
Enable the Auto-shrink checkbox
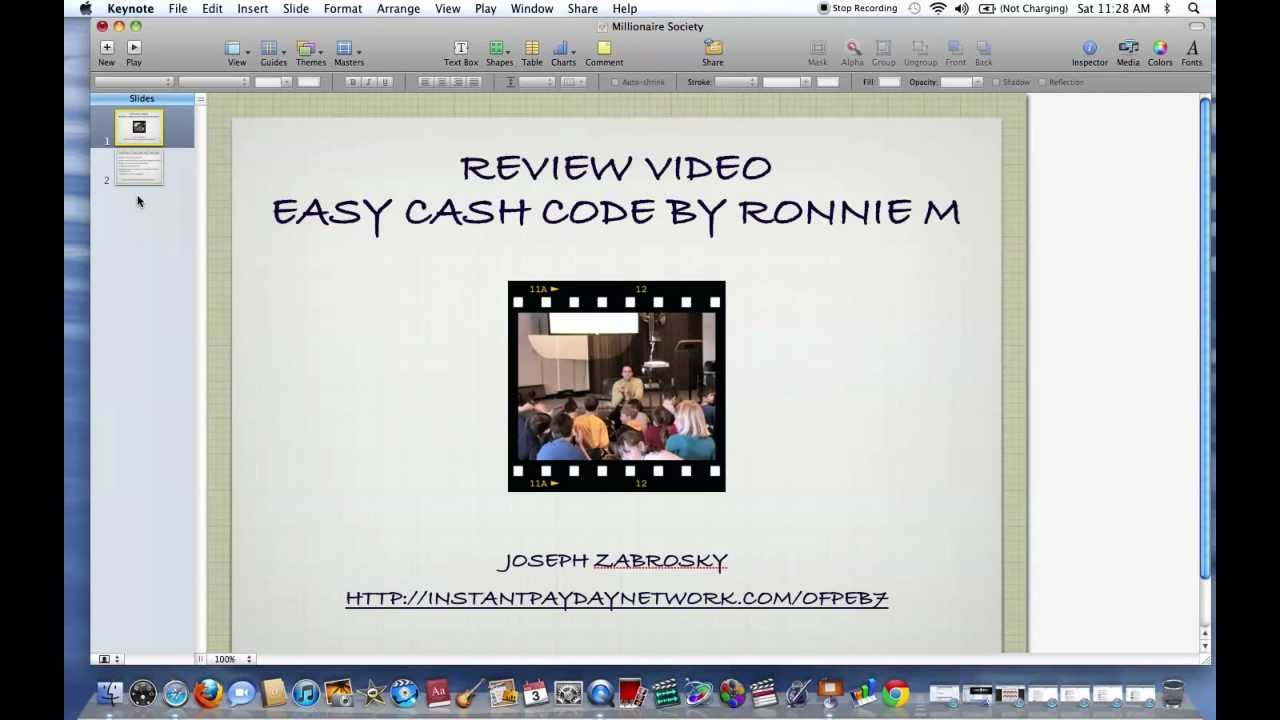pos(615,82)
